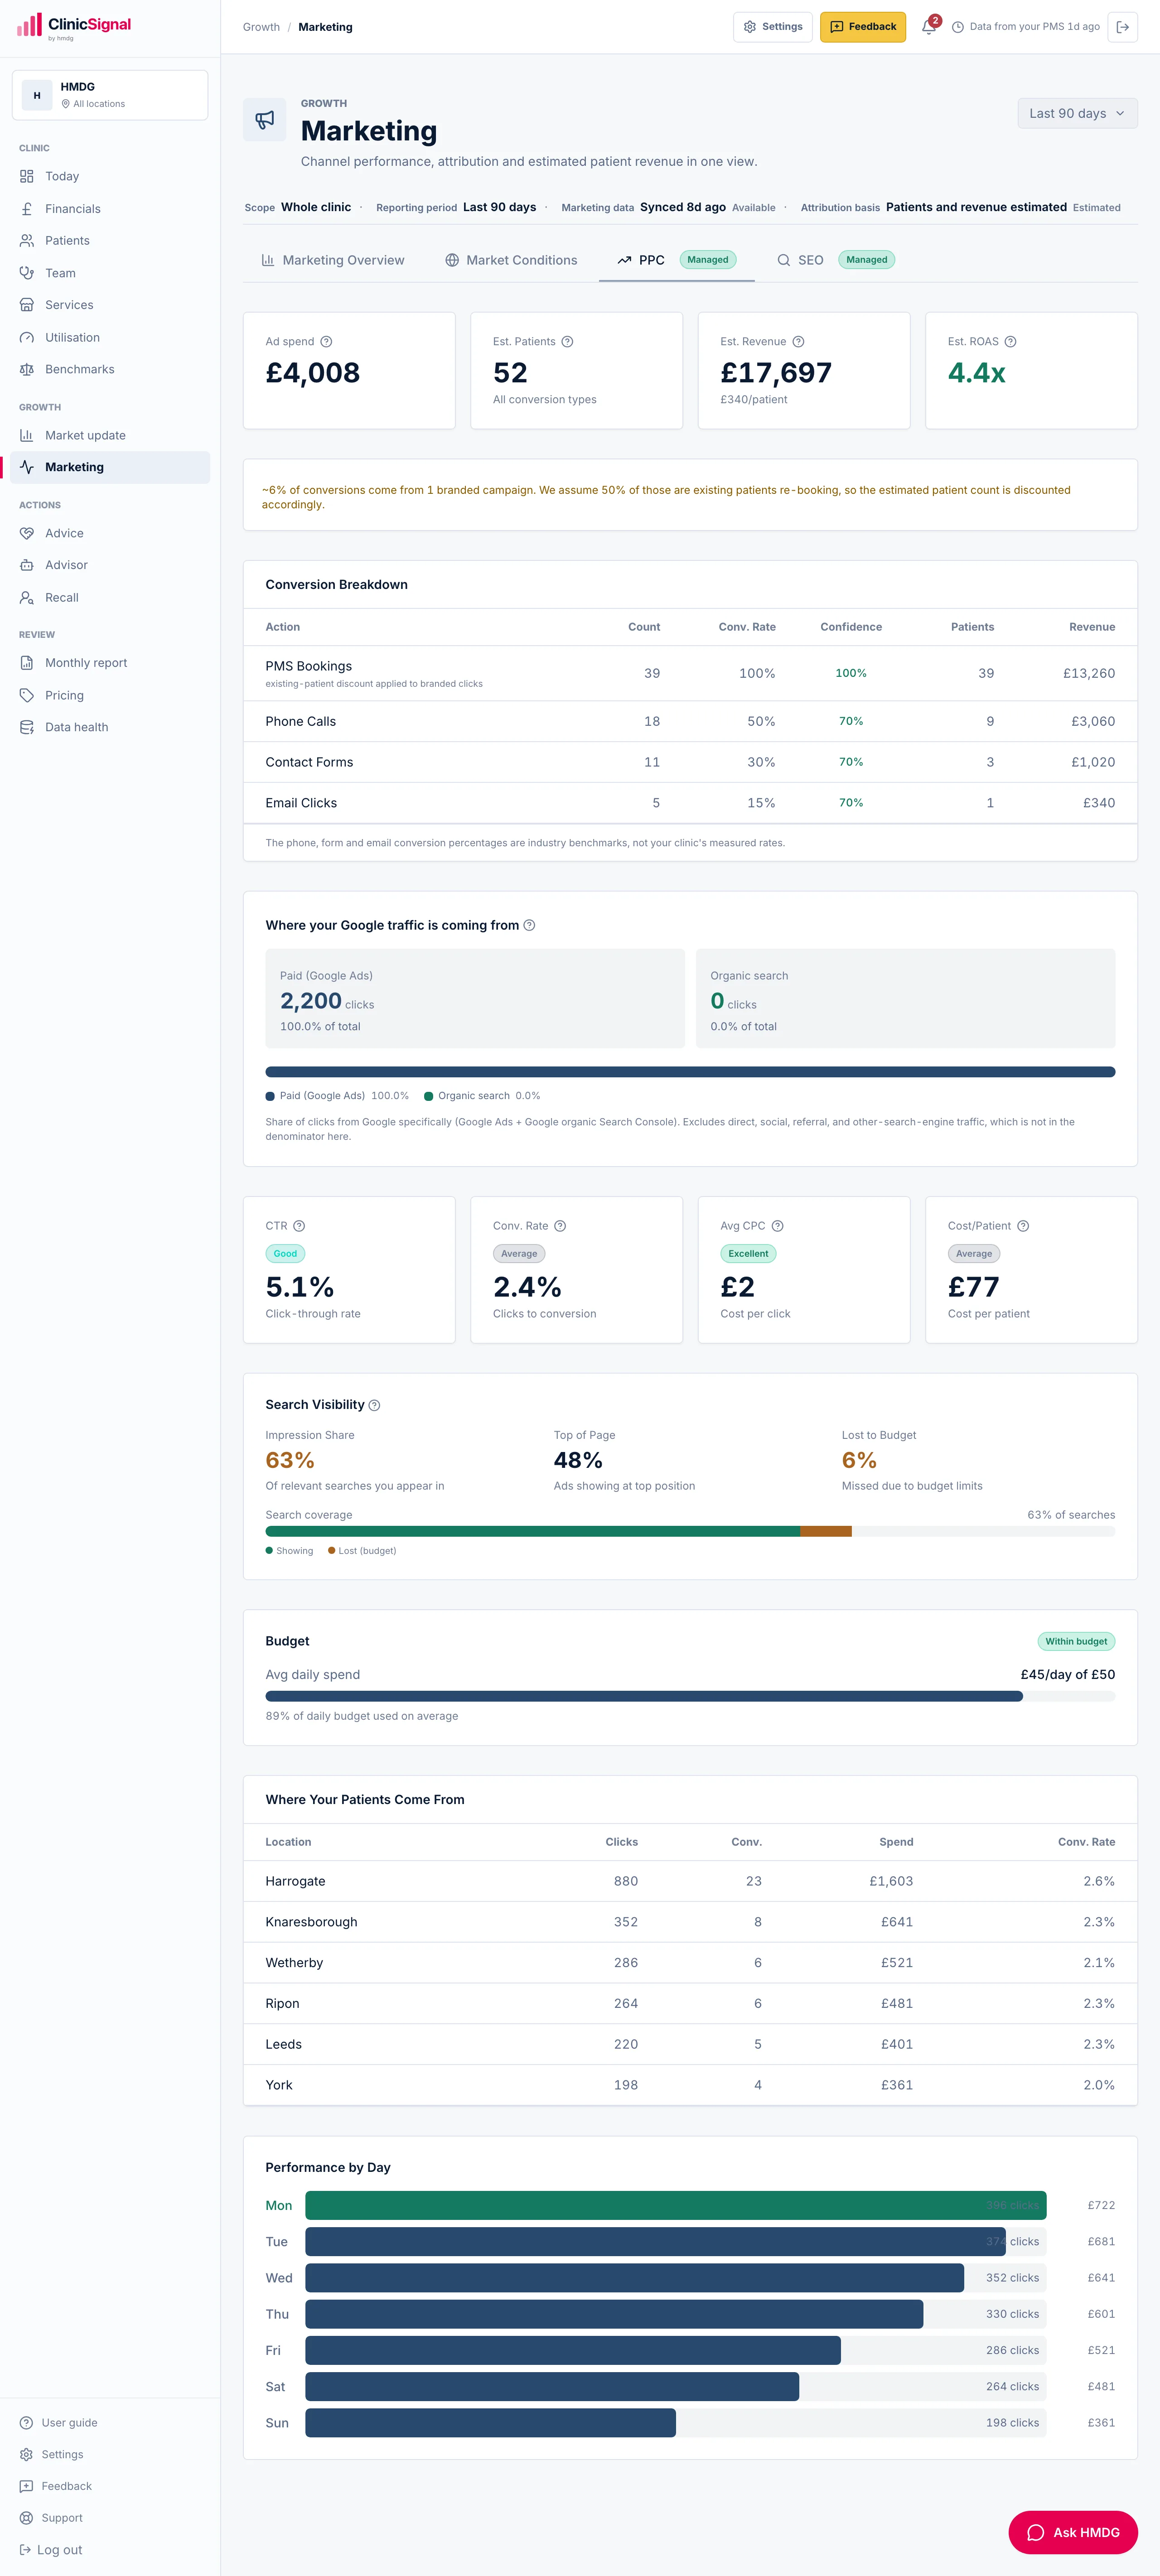Show Ad spend help tooltip icon
The width and height of the screenshot is (1160, 2576).
tap(326, 342)
